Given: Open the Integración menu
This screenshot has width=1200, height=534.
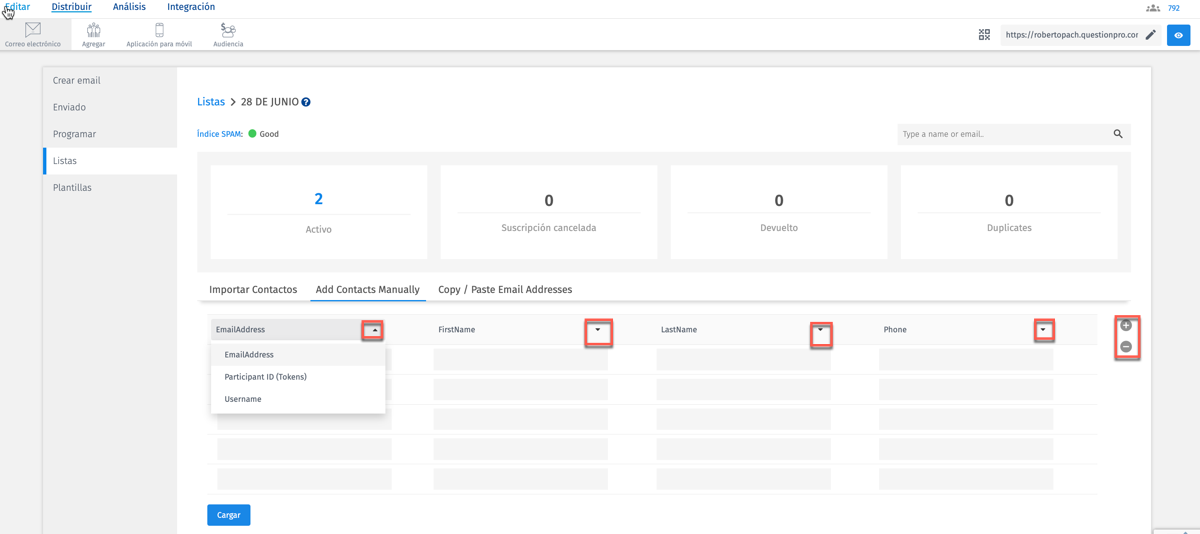Looking at the screenshot, I should pos(191,7).
